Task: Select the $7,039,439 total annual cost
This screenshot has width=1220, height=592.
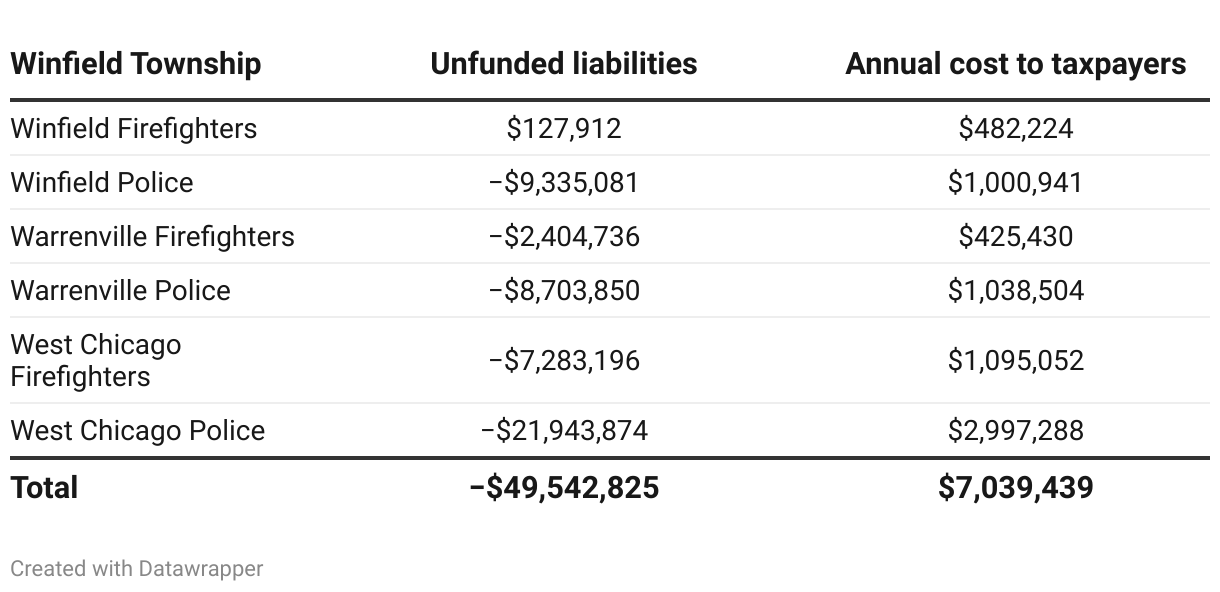Action: tap(1015, 488)
